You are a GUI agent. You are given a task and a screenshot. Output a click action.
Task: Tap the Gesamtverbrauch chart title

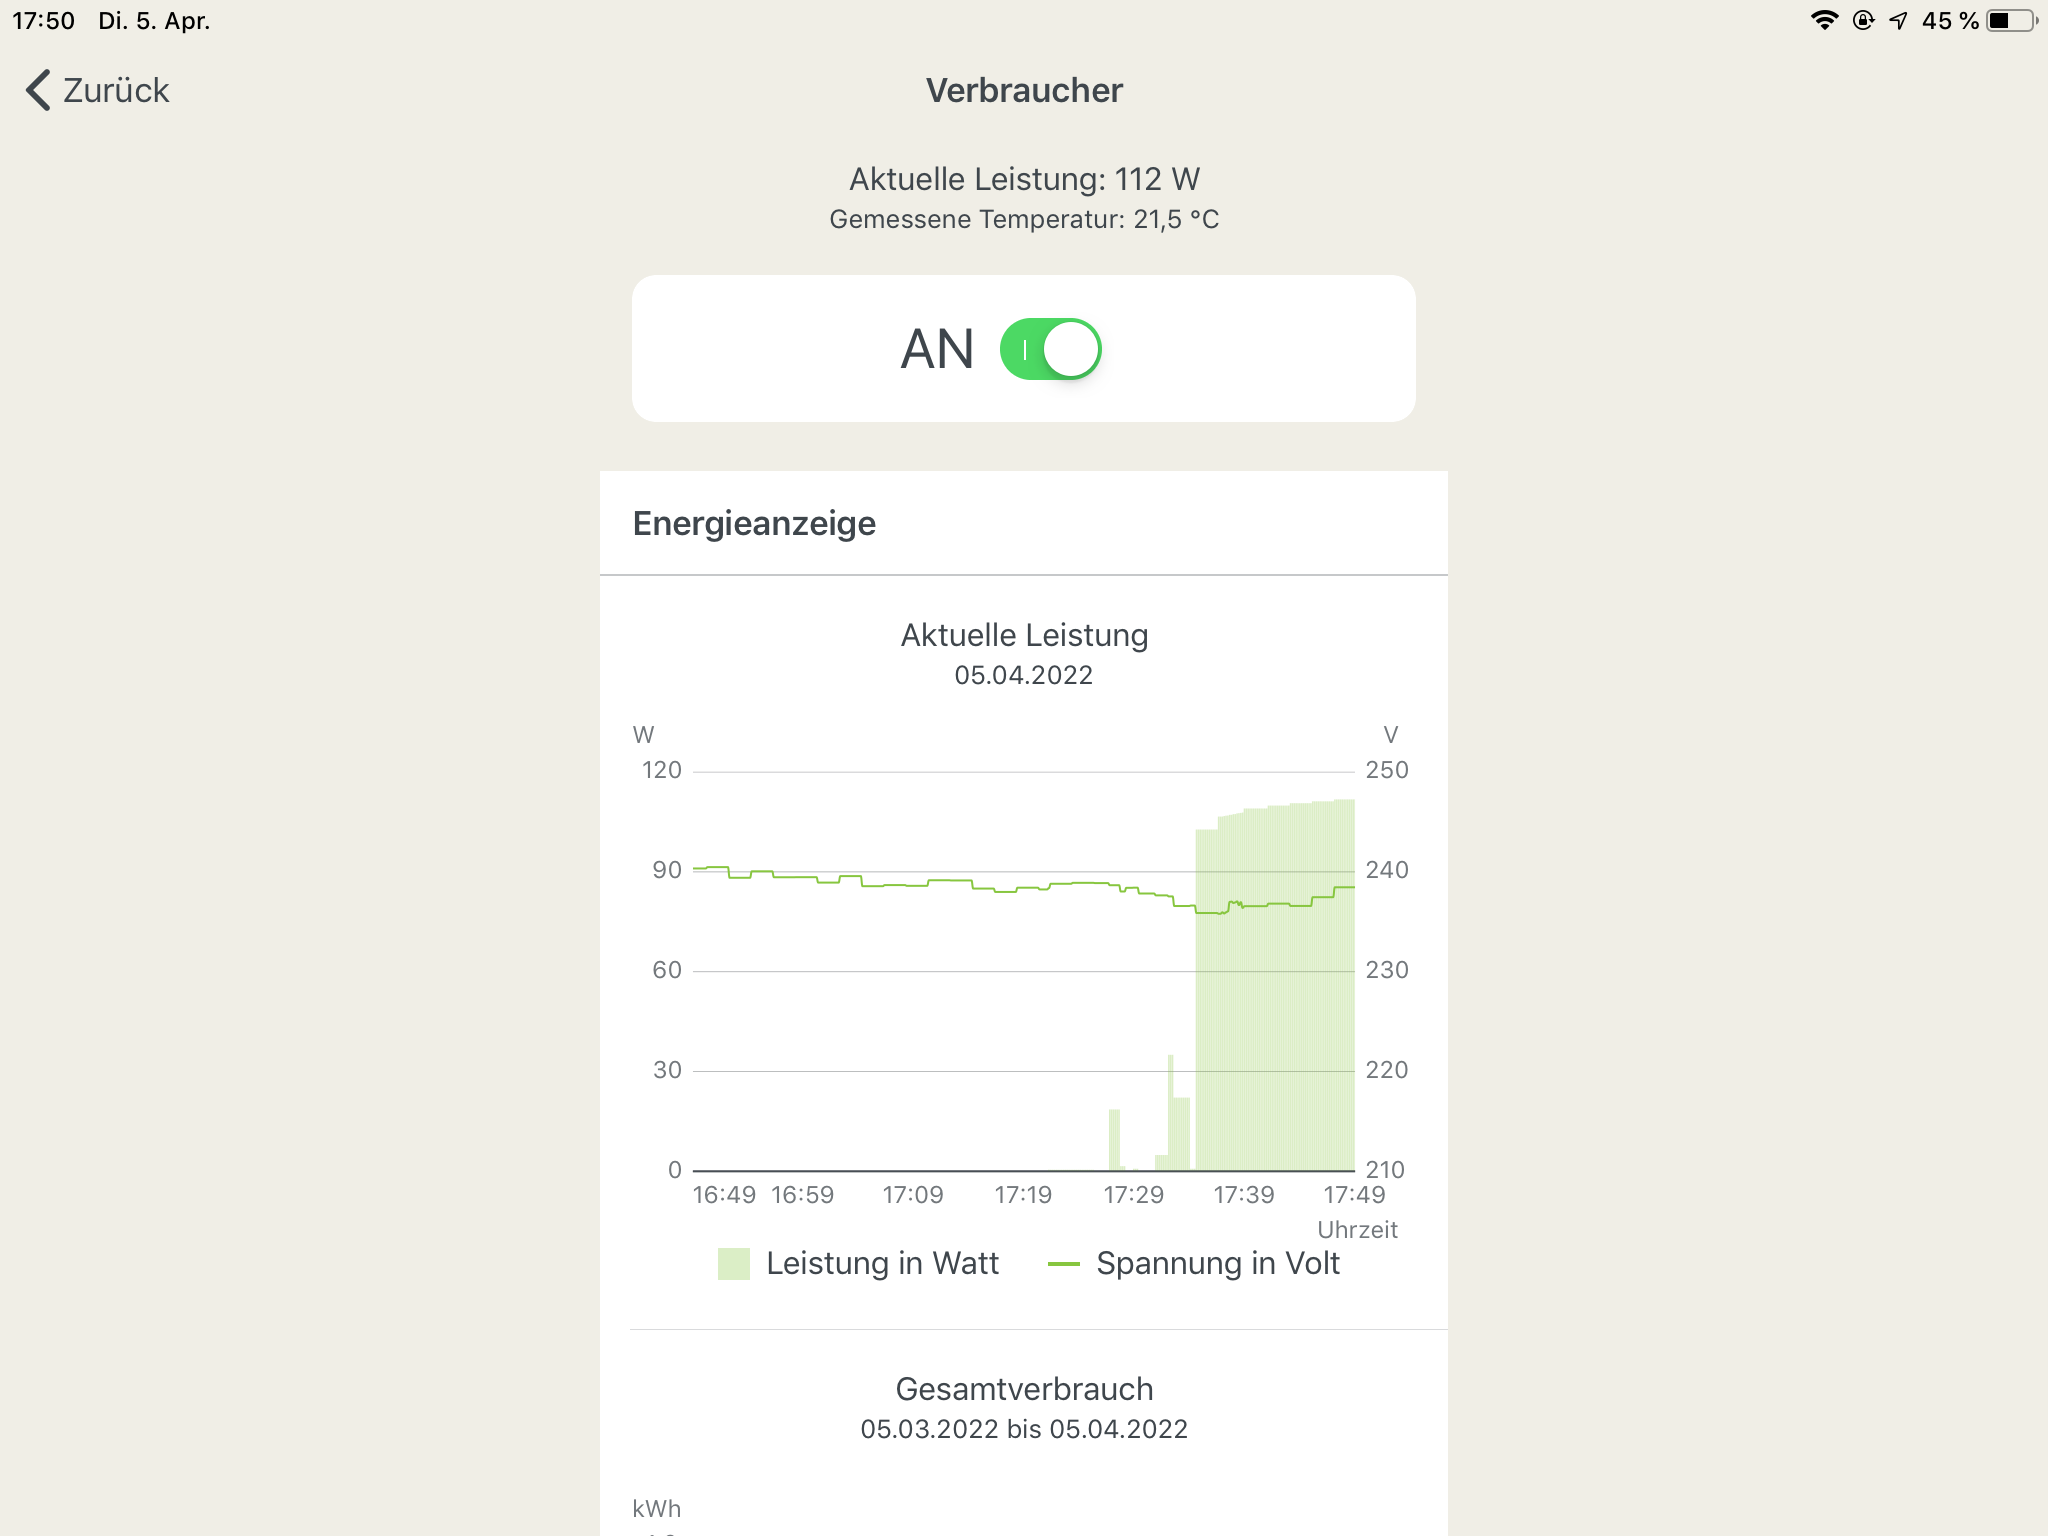(x=1024, y=1389)
